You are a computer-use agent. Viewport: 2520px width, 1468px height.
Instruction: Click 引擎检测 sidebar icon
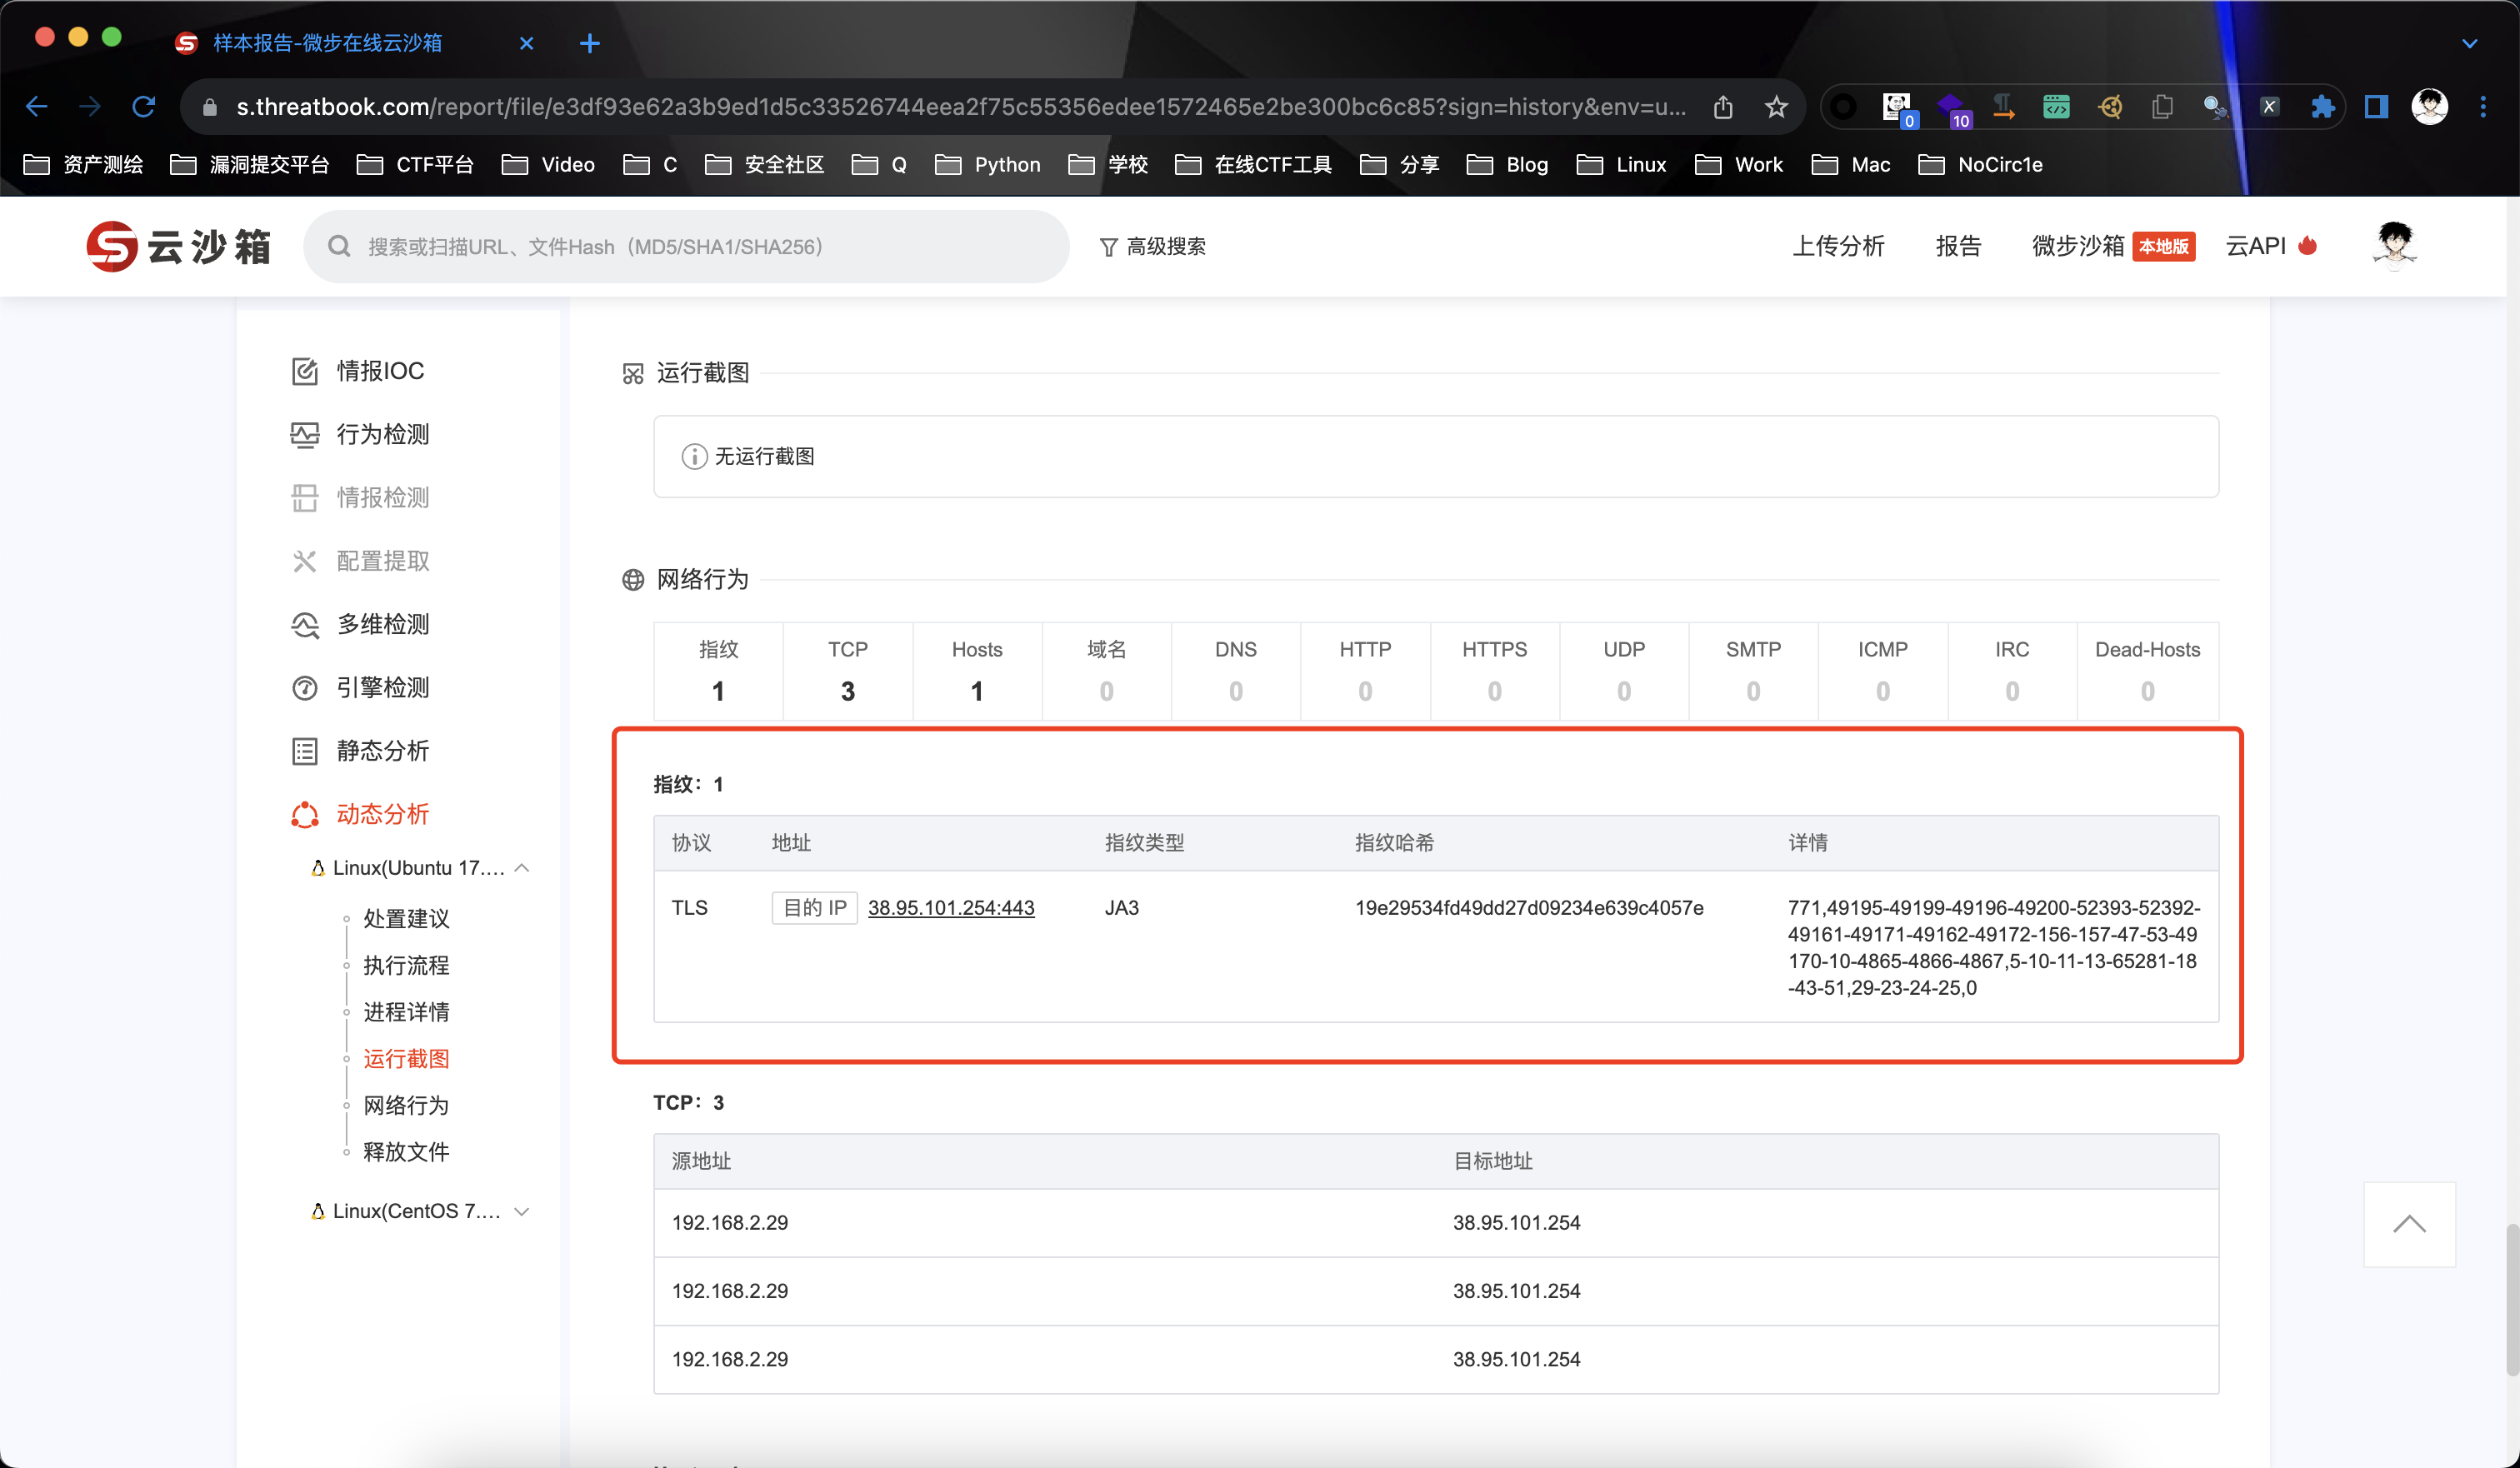[x=304, y=687]
